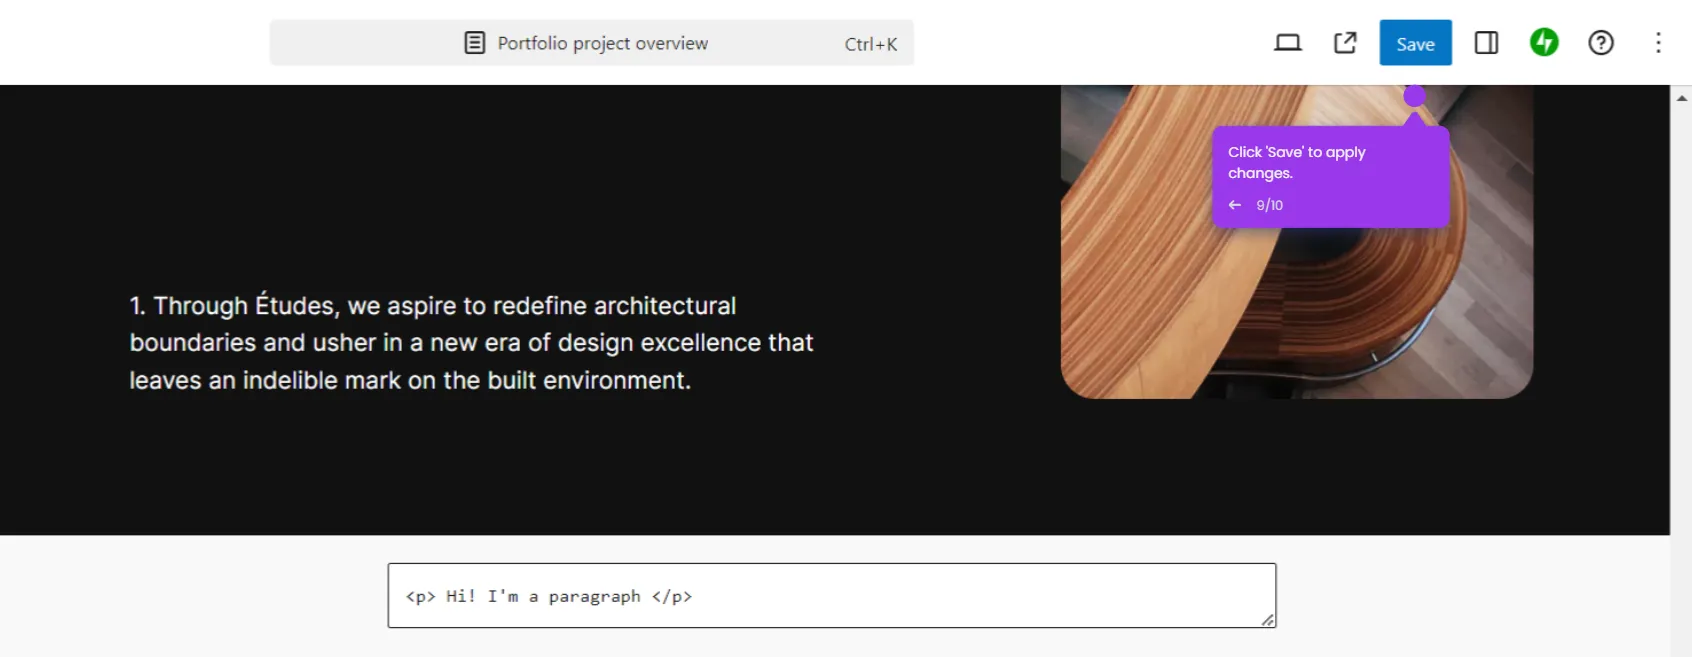Click the purple tour marker dot
This screenshot has height=657, width=1692.
[x=1414, y=96]
